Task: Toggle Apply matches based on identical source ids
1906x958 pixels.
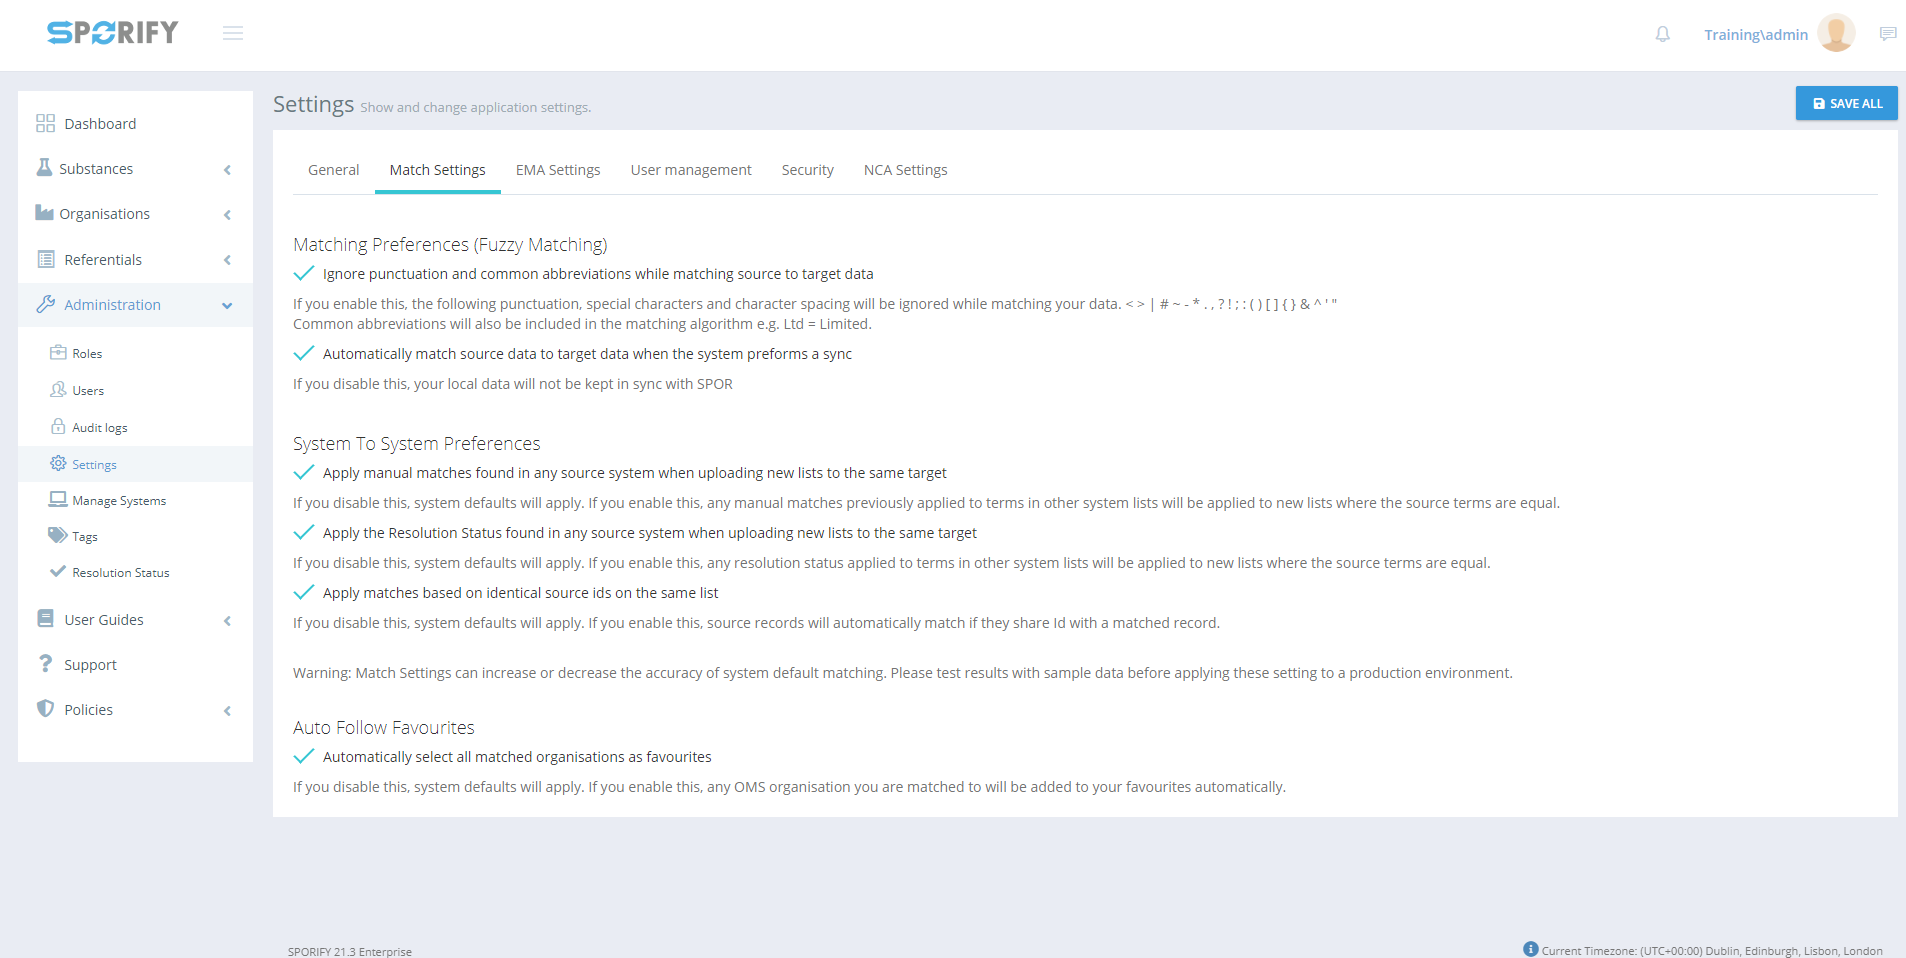Action: 304,593
